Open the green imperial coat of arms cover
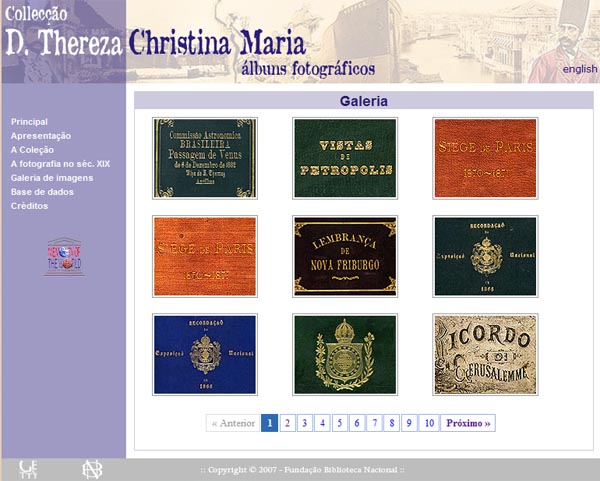Image resolution: width=600 pixels, height=481 pixels. pyautogui.click(x=345, y=354)
